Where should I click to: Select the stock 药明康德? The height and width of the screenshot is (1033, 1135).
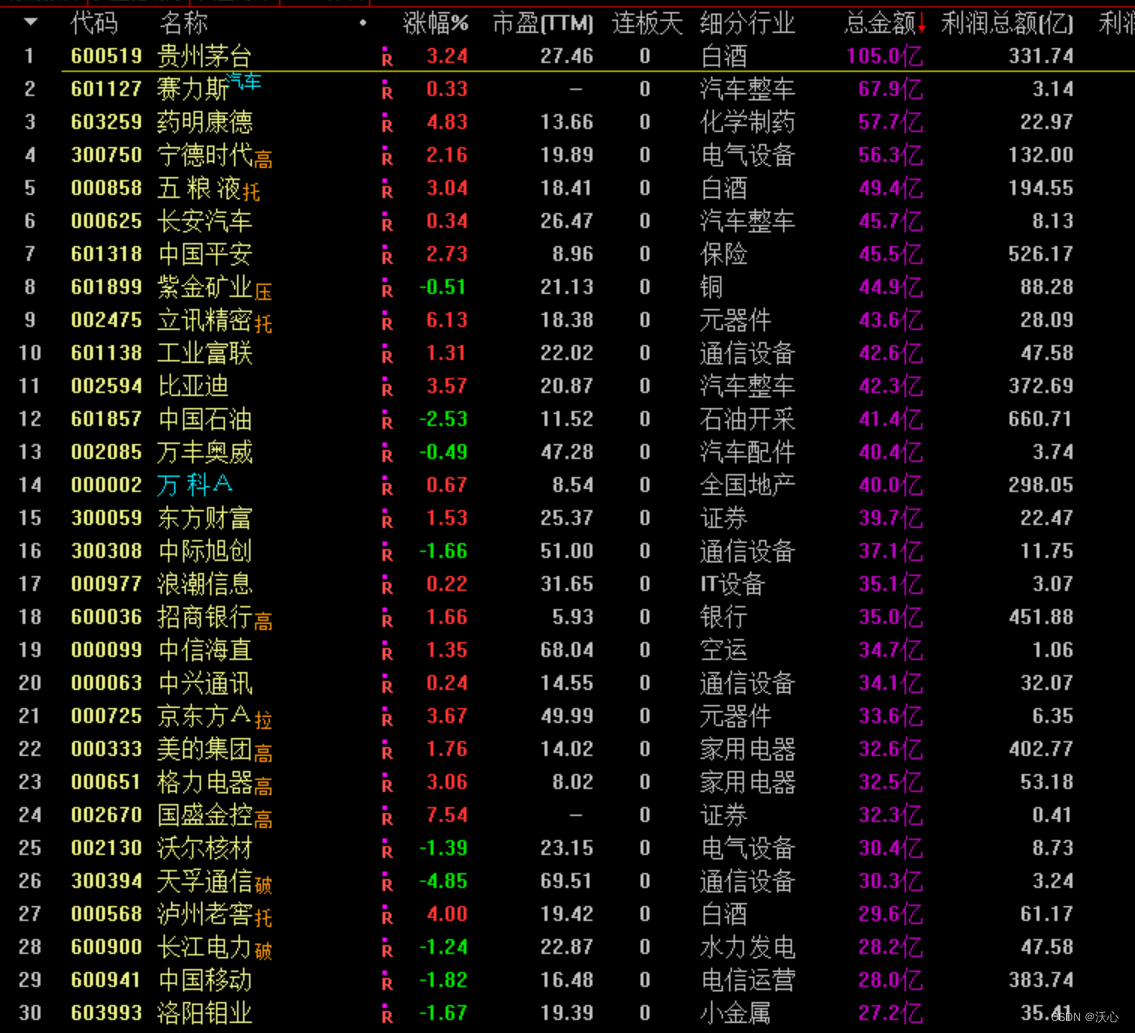205,122
